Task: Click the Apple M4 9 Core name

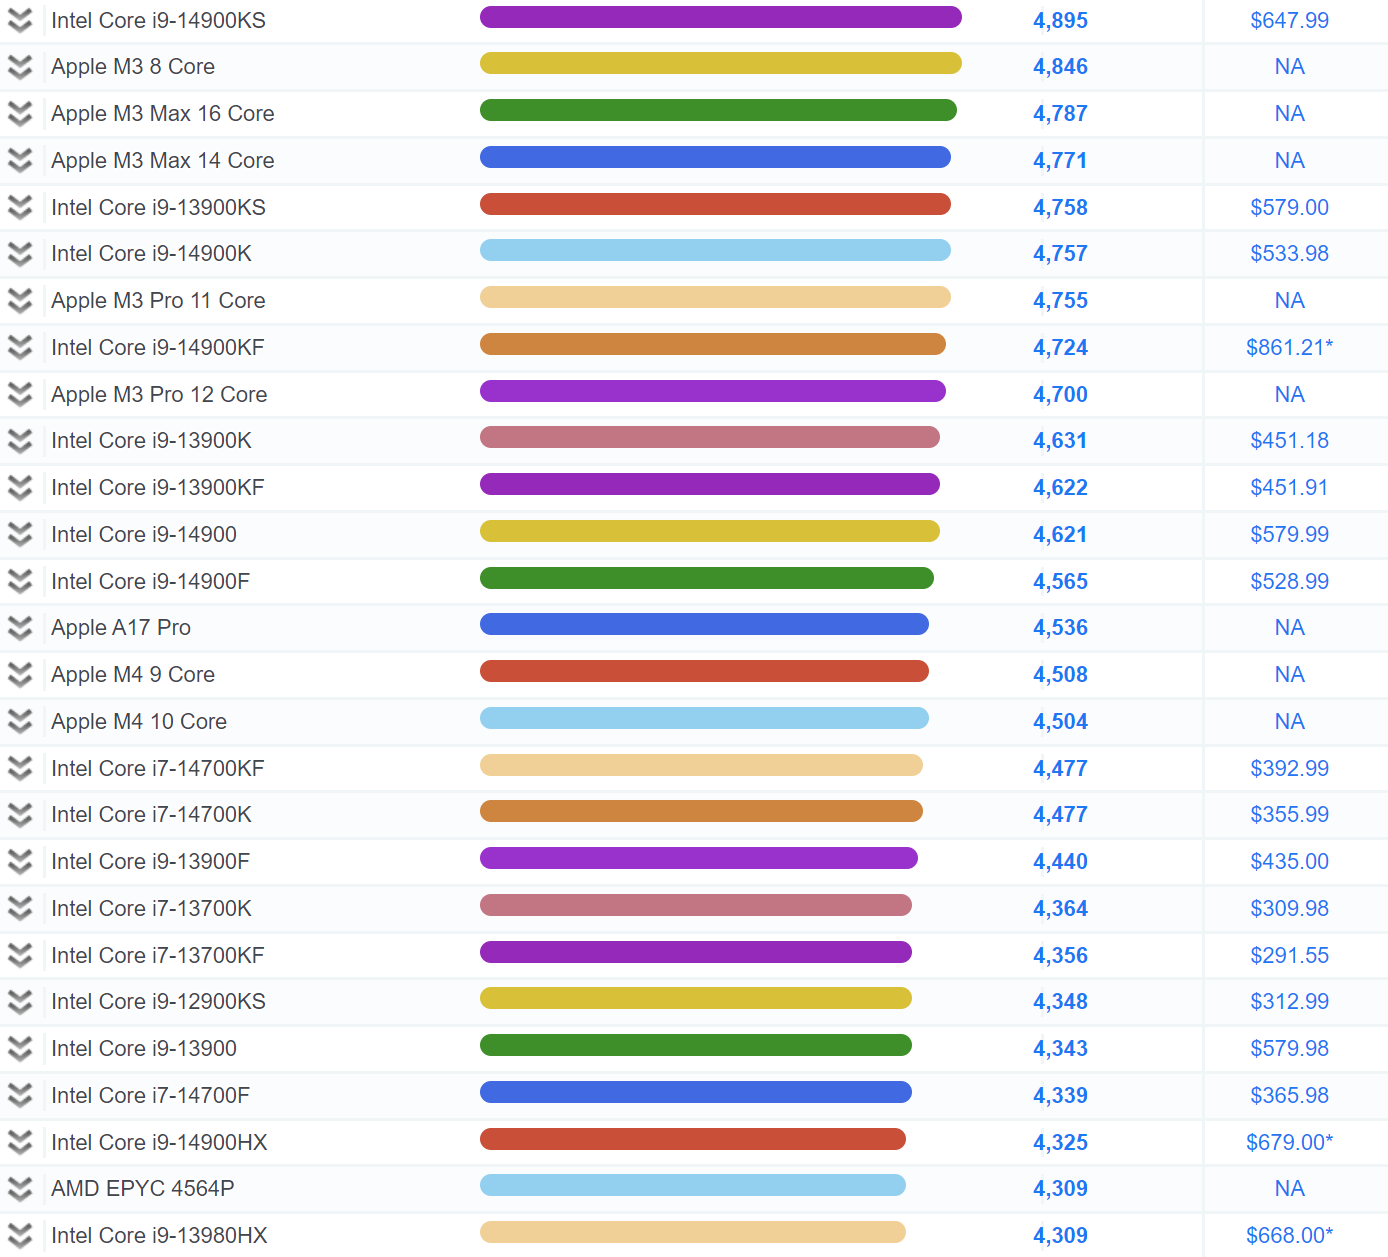Action: (133, 675)
